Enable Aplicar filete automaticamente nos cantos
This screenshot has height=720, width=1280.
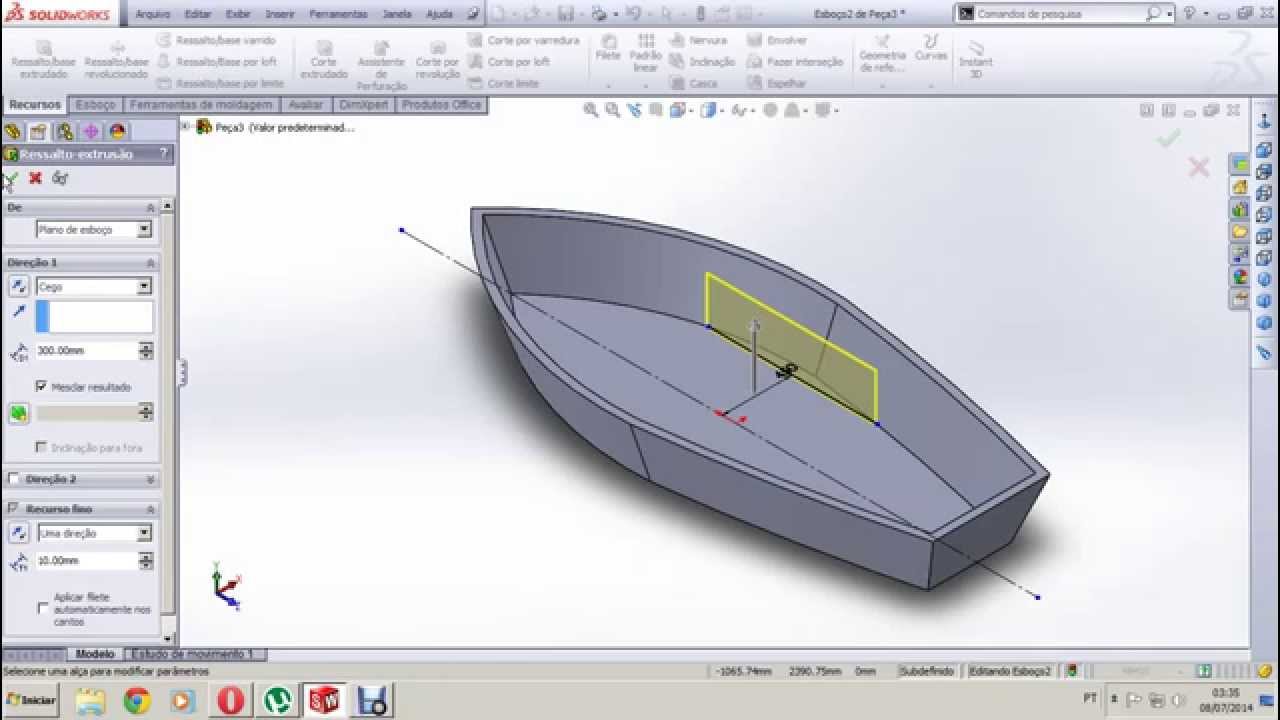click(42, 608)
